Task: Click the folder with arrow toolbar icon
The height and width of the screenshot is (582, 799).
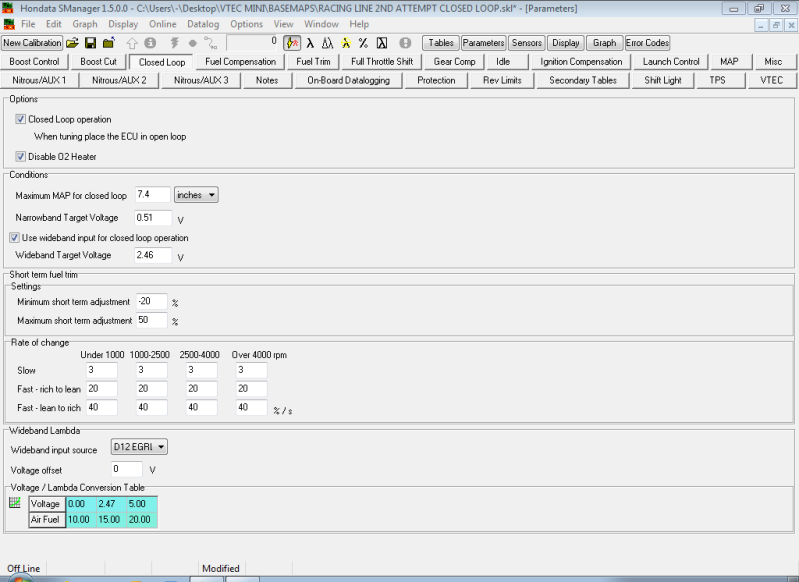Action: pyautogui.click(x=109, y=43)
